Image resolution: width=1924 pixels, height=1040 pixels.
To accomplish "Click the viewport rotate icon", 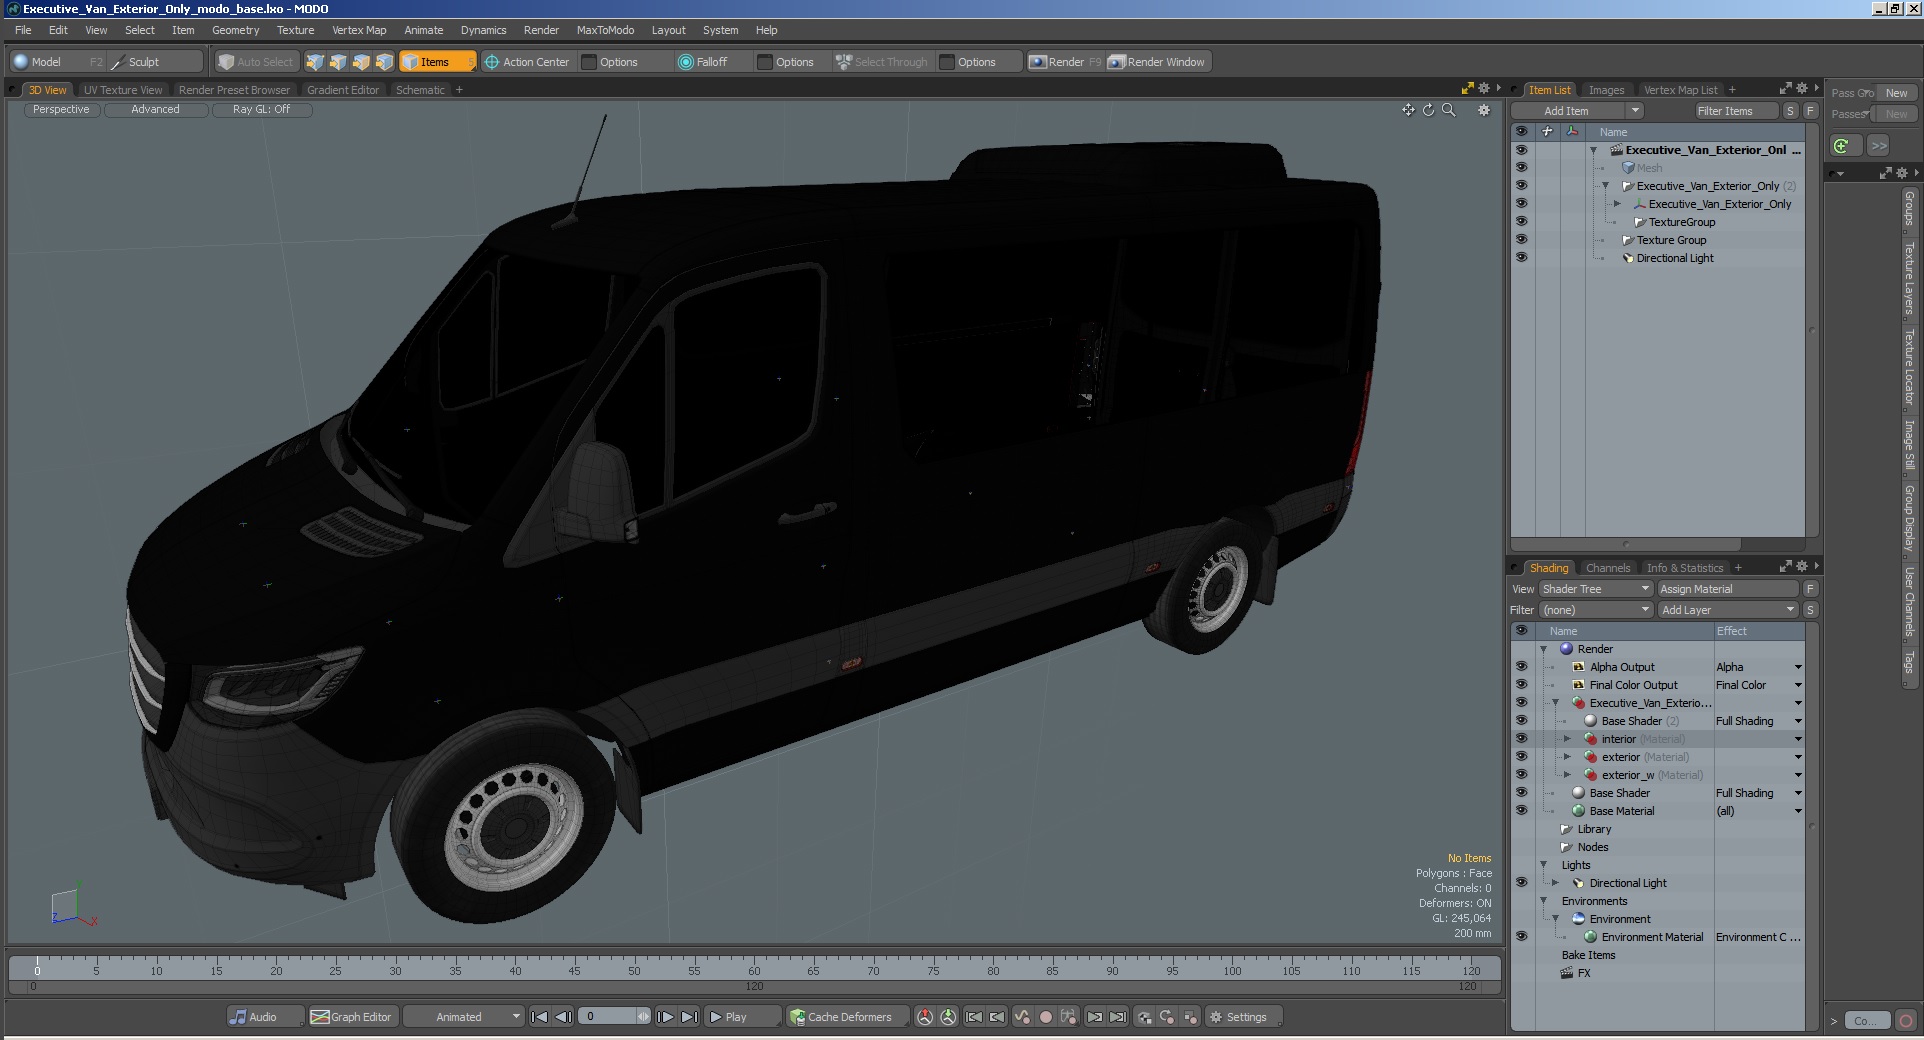I will [1428, 110].
